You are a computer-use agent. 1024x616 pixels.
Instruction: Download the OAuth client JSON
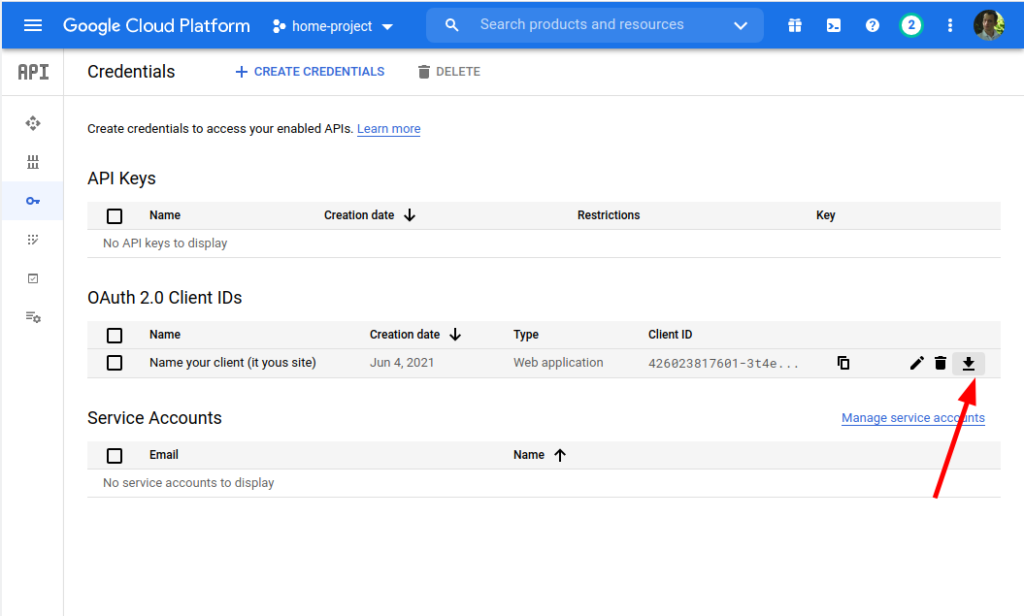tap(968, 364)
